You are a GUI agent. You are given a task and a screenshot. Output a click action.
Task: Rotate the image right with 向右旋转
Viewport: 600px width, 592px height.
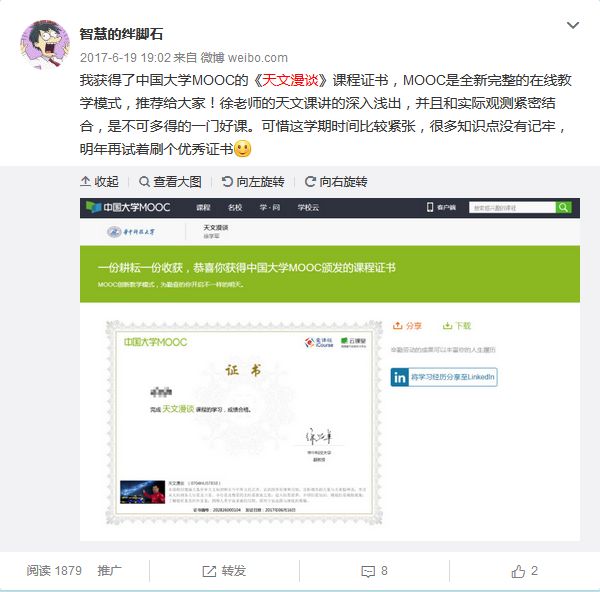[336, 182]
